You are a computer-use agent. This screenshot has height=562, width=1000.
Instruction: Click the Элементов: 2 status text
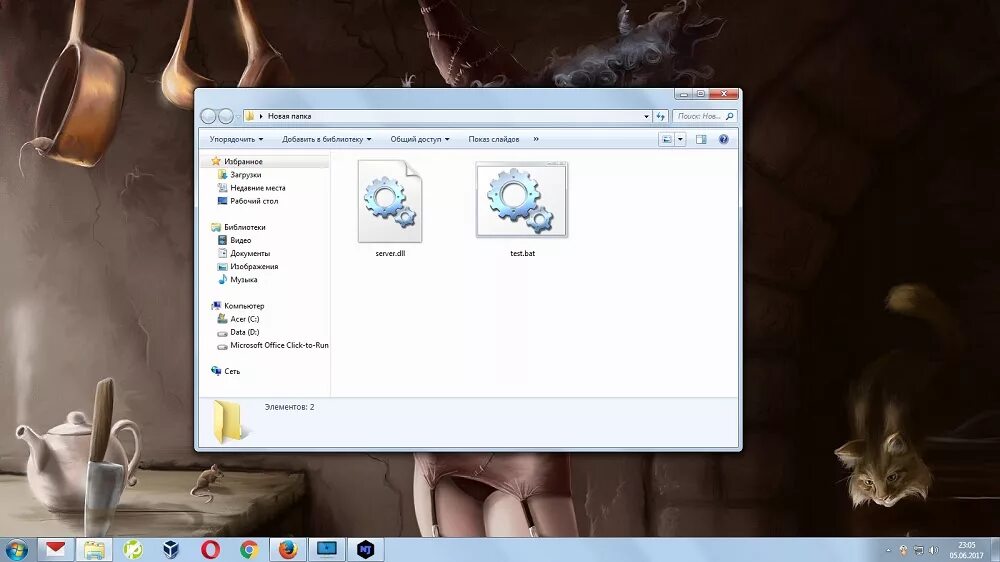pyautogui.click(x=290, y=407)
